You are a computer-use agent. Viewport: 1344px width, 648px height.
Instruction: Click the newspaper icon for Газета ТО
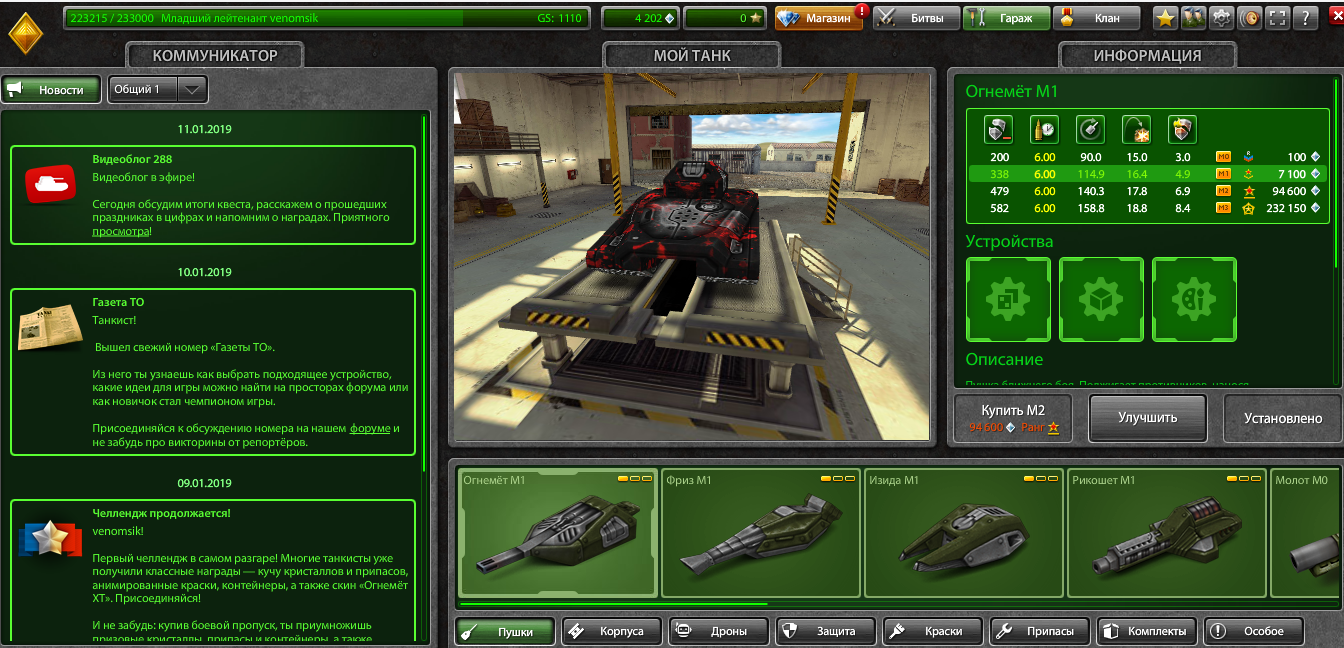tap(49, 327)
